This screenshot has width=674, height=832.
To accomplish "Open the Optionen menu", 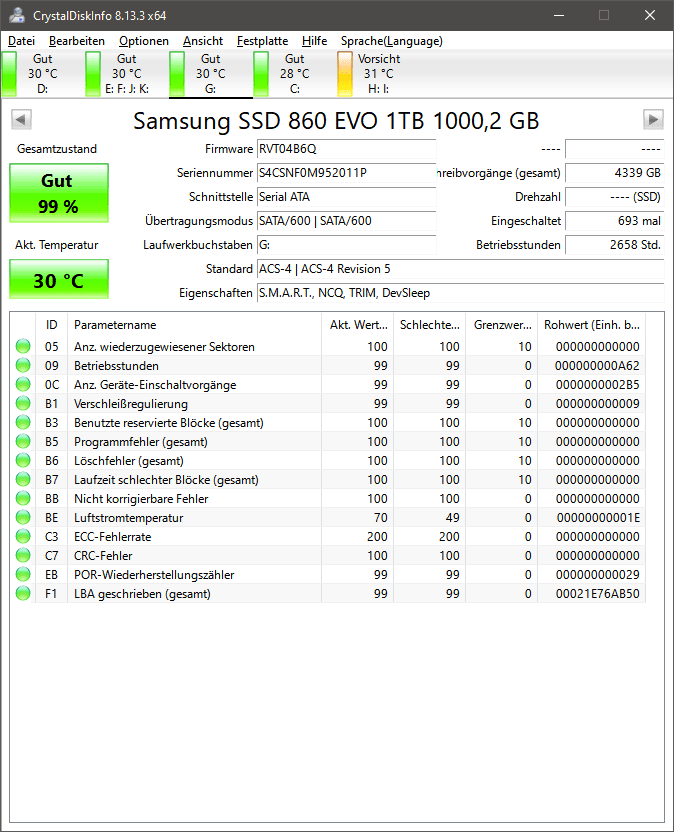I will [x=144, y=41].
